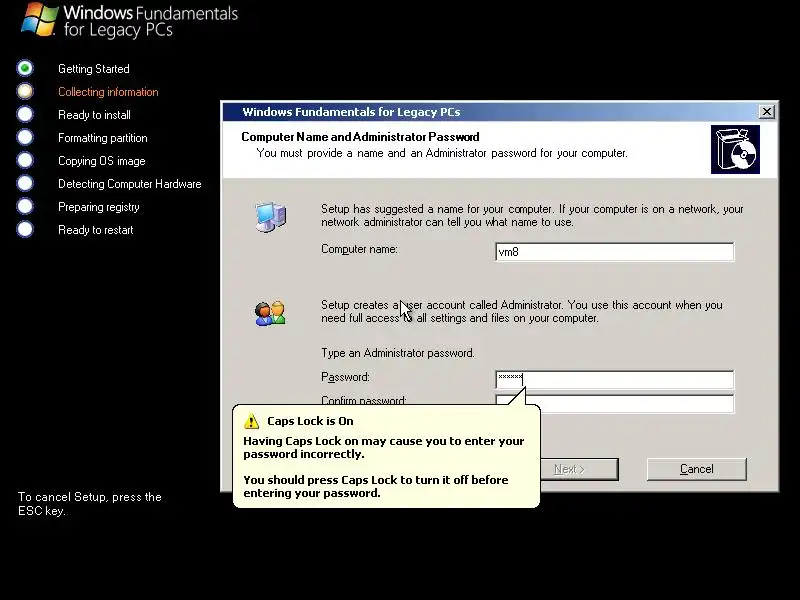The width and height of the screenshot is (800, 600).
Task: Click the Detecting Computer Hardware step indicator
Action: pos(25,183)
